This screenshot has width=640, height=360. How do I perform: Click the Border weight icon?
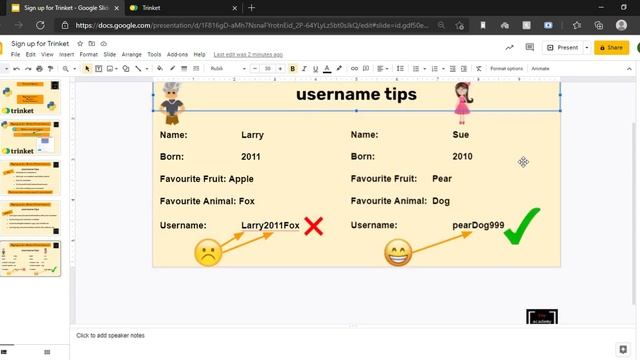[184, 69]
